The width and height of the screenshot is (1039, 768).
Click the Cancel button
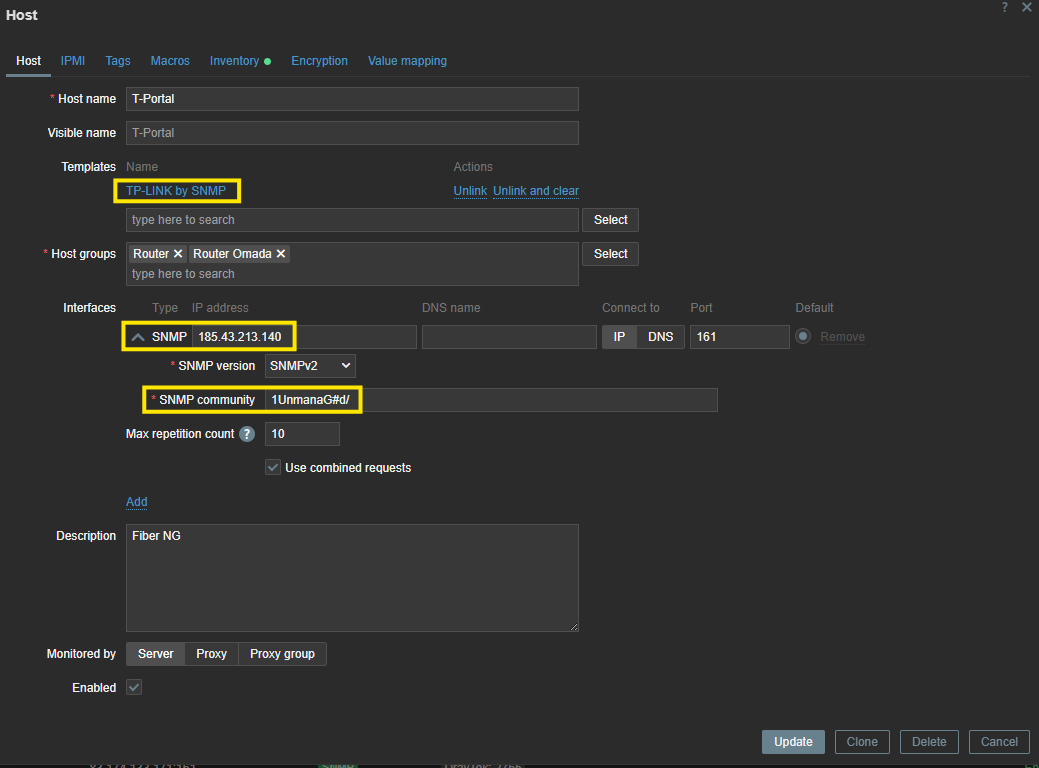999,741
